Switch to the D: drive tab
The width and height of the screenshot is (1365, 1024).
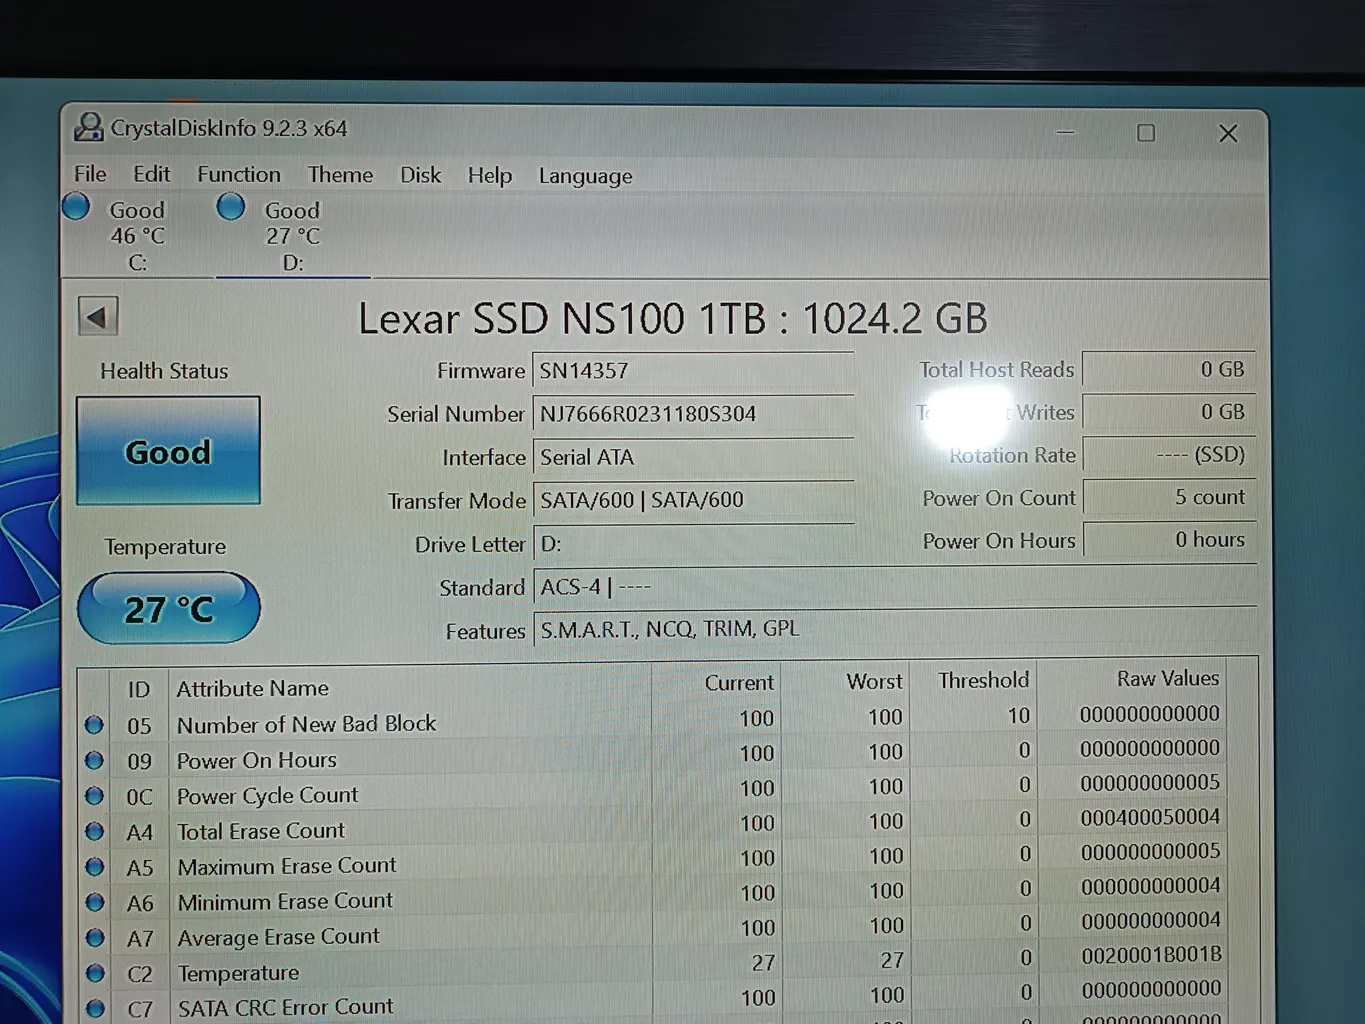293,236
